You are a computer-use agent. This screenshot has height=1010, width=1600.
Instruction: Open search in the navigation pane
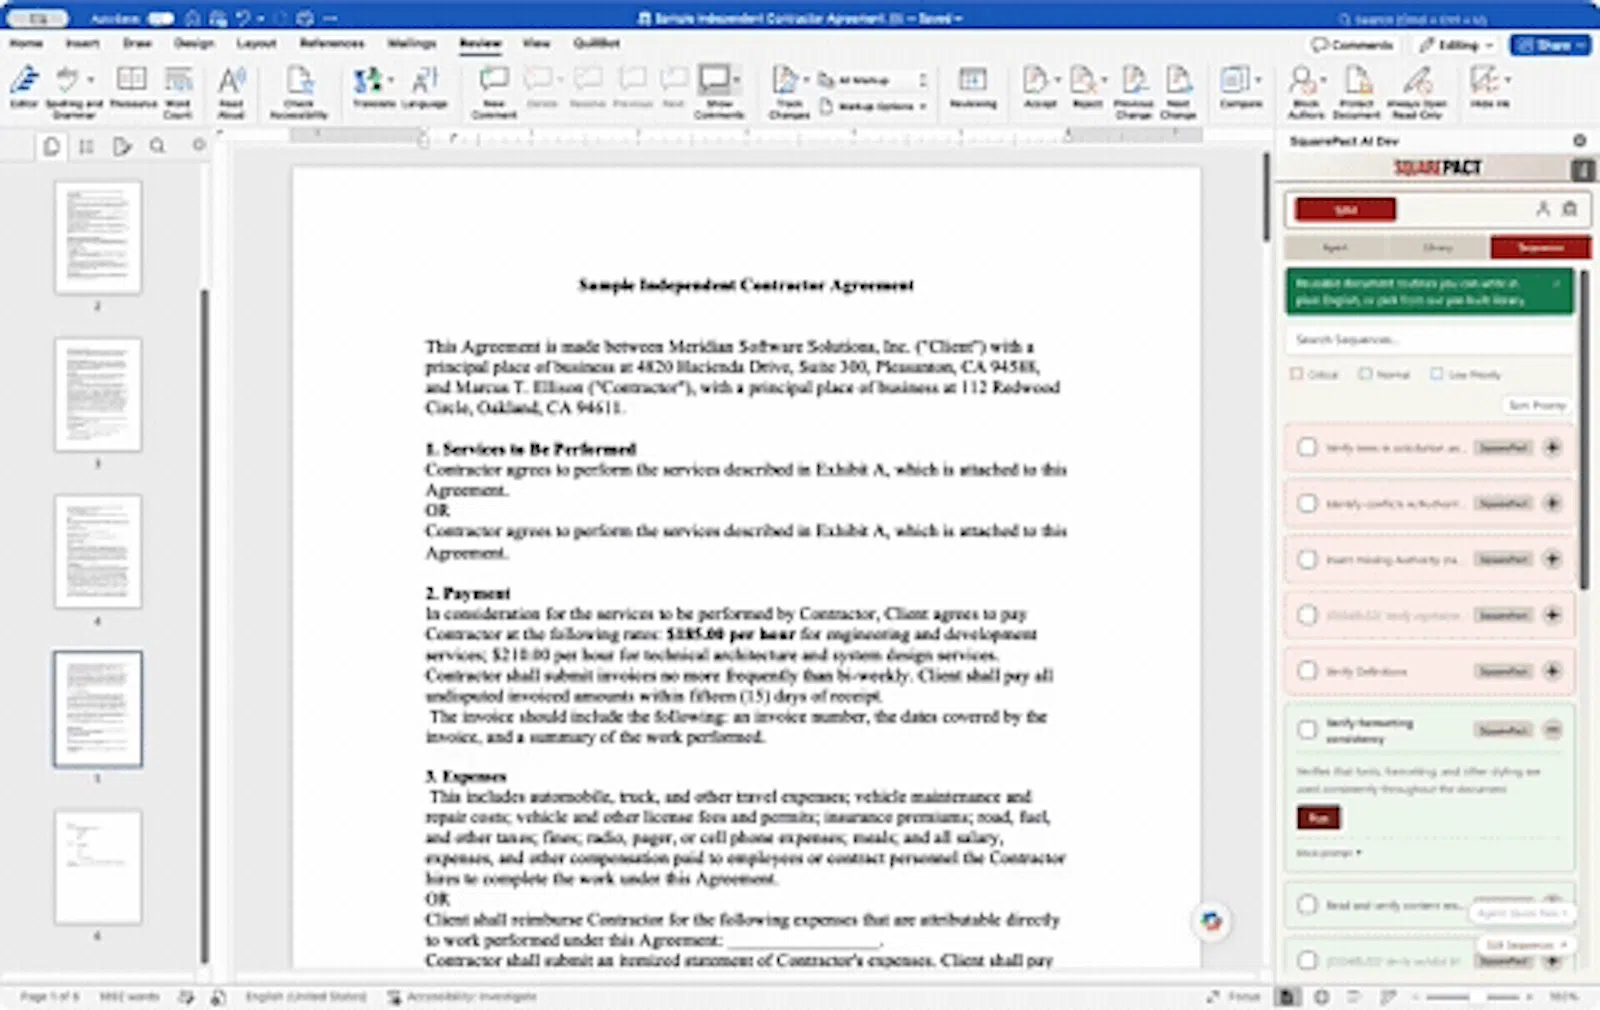[157, 147]
